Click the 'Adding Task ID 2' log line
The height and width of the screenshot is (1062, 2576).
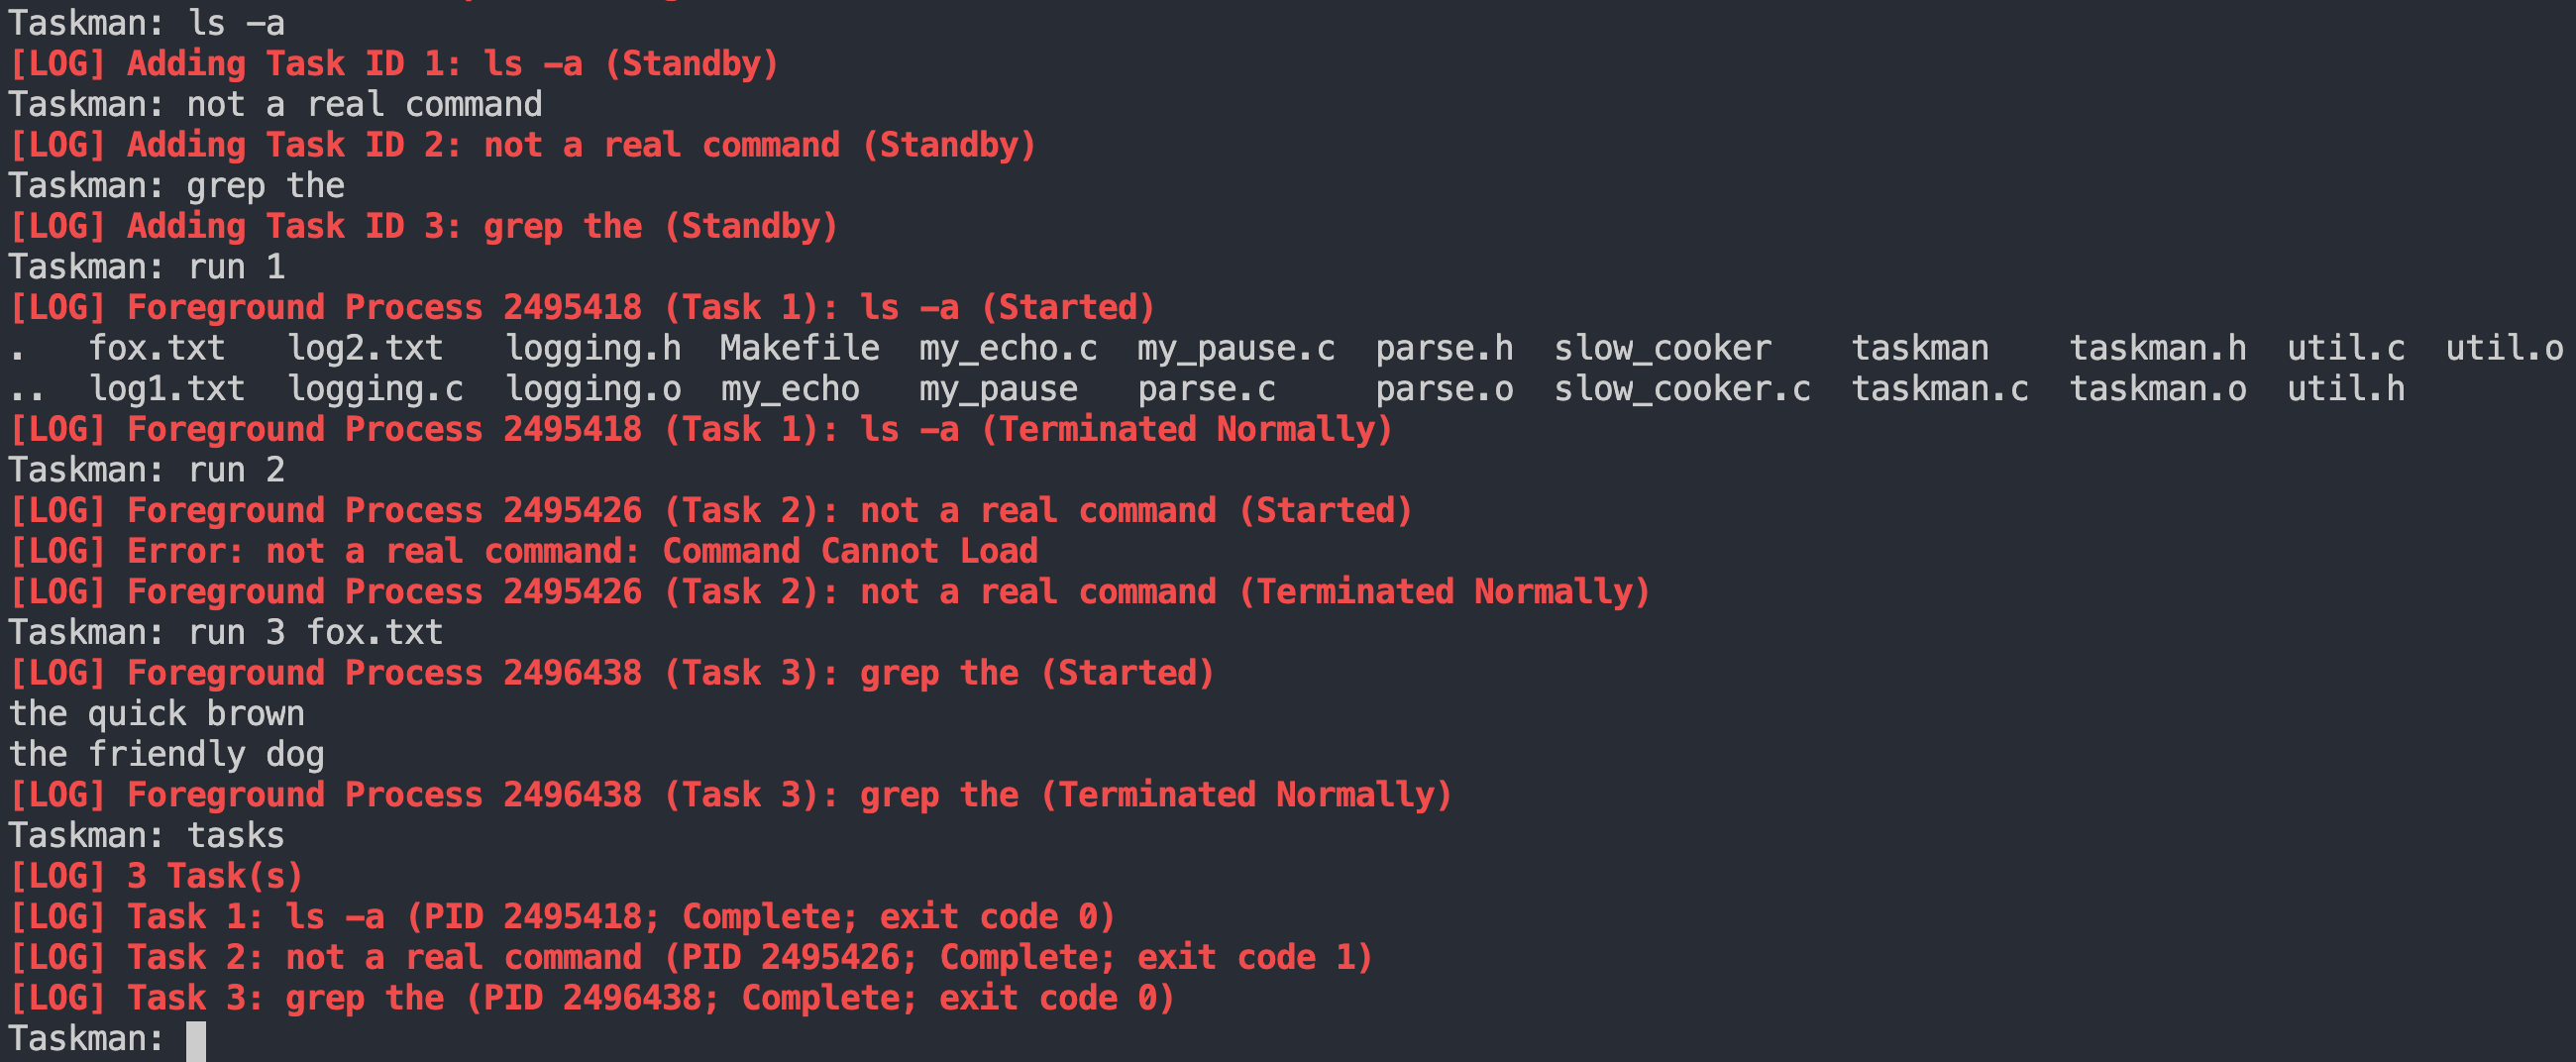(523, 145)
